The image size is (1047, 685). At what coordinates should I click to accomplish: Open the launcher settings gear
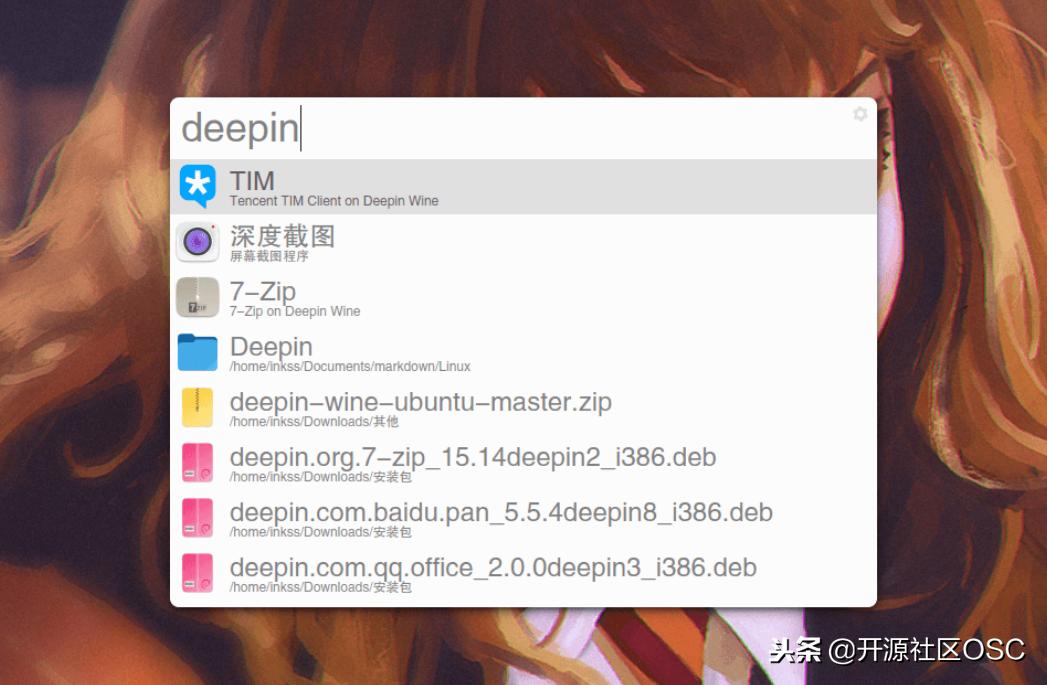[x=860, y=114]
